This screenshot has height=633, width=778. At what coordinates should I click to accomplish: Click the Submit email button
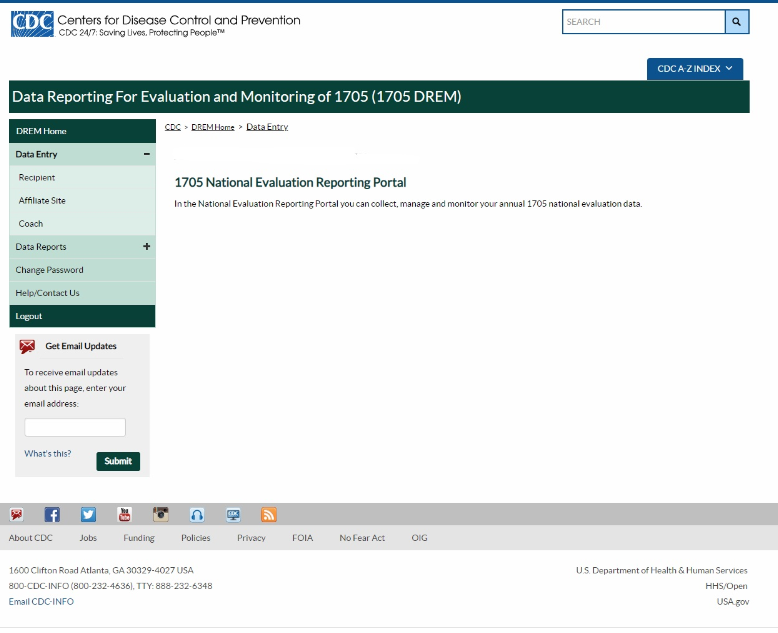(118, 461)
